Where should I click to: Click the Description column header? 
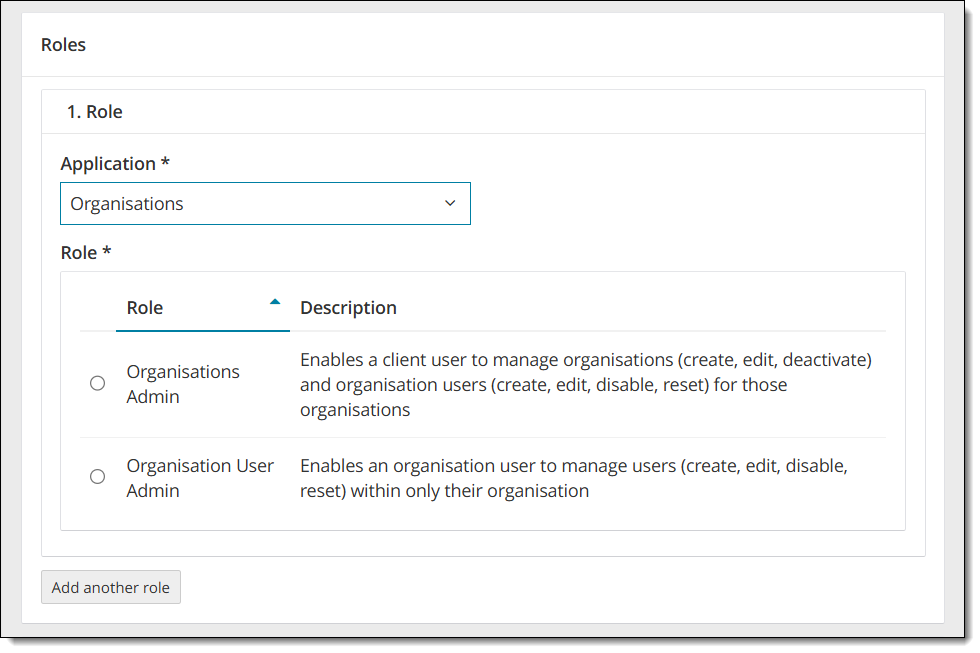tap(348, 308)
